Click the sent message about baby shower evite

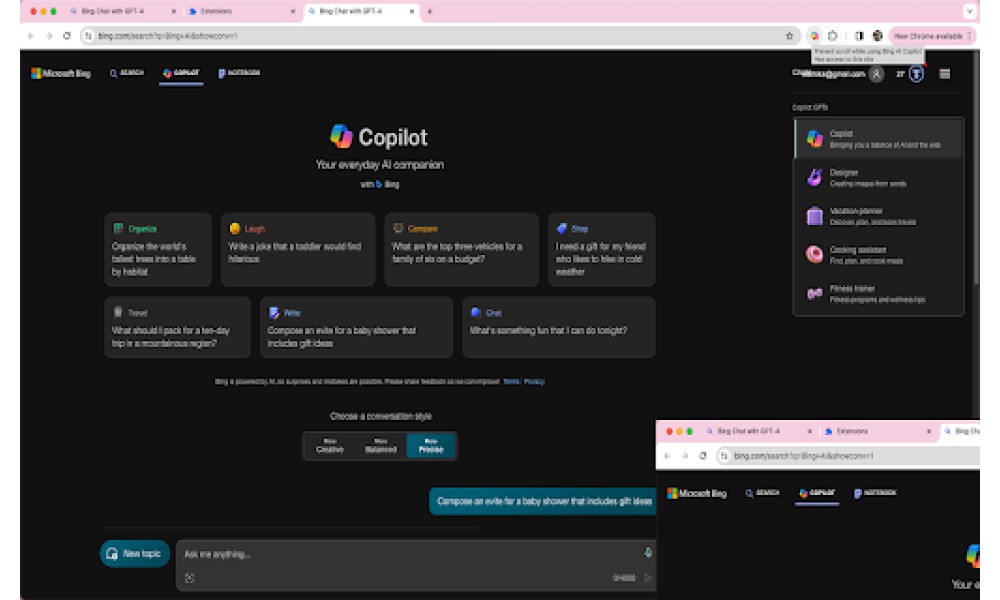click(x=543, y=501)
